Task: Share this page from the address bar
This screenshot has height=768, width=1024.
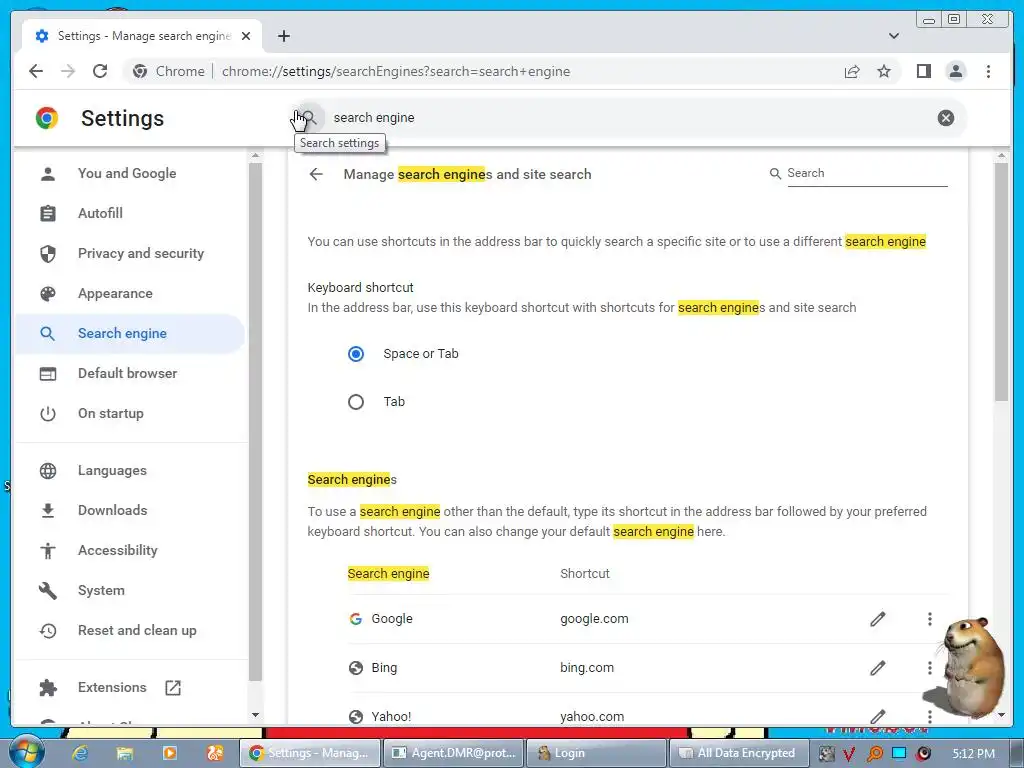Action: click(x=852, y=71)
